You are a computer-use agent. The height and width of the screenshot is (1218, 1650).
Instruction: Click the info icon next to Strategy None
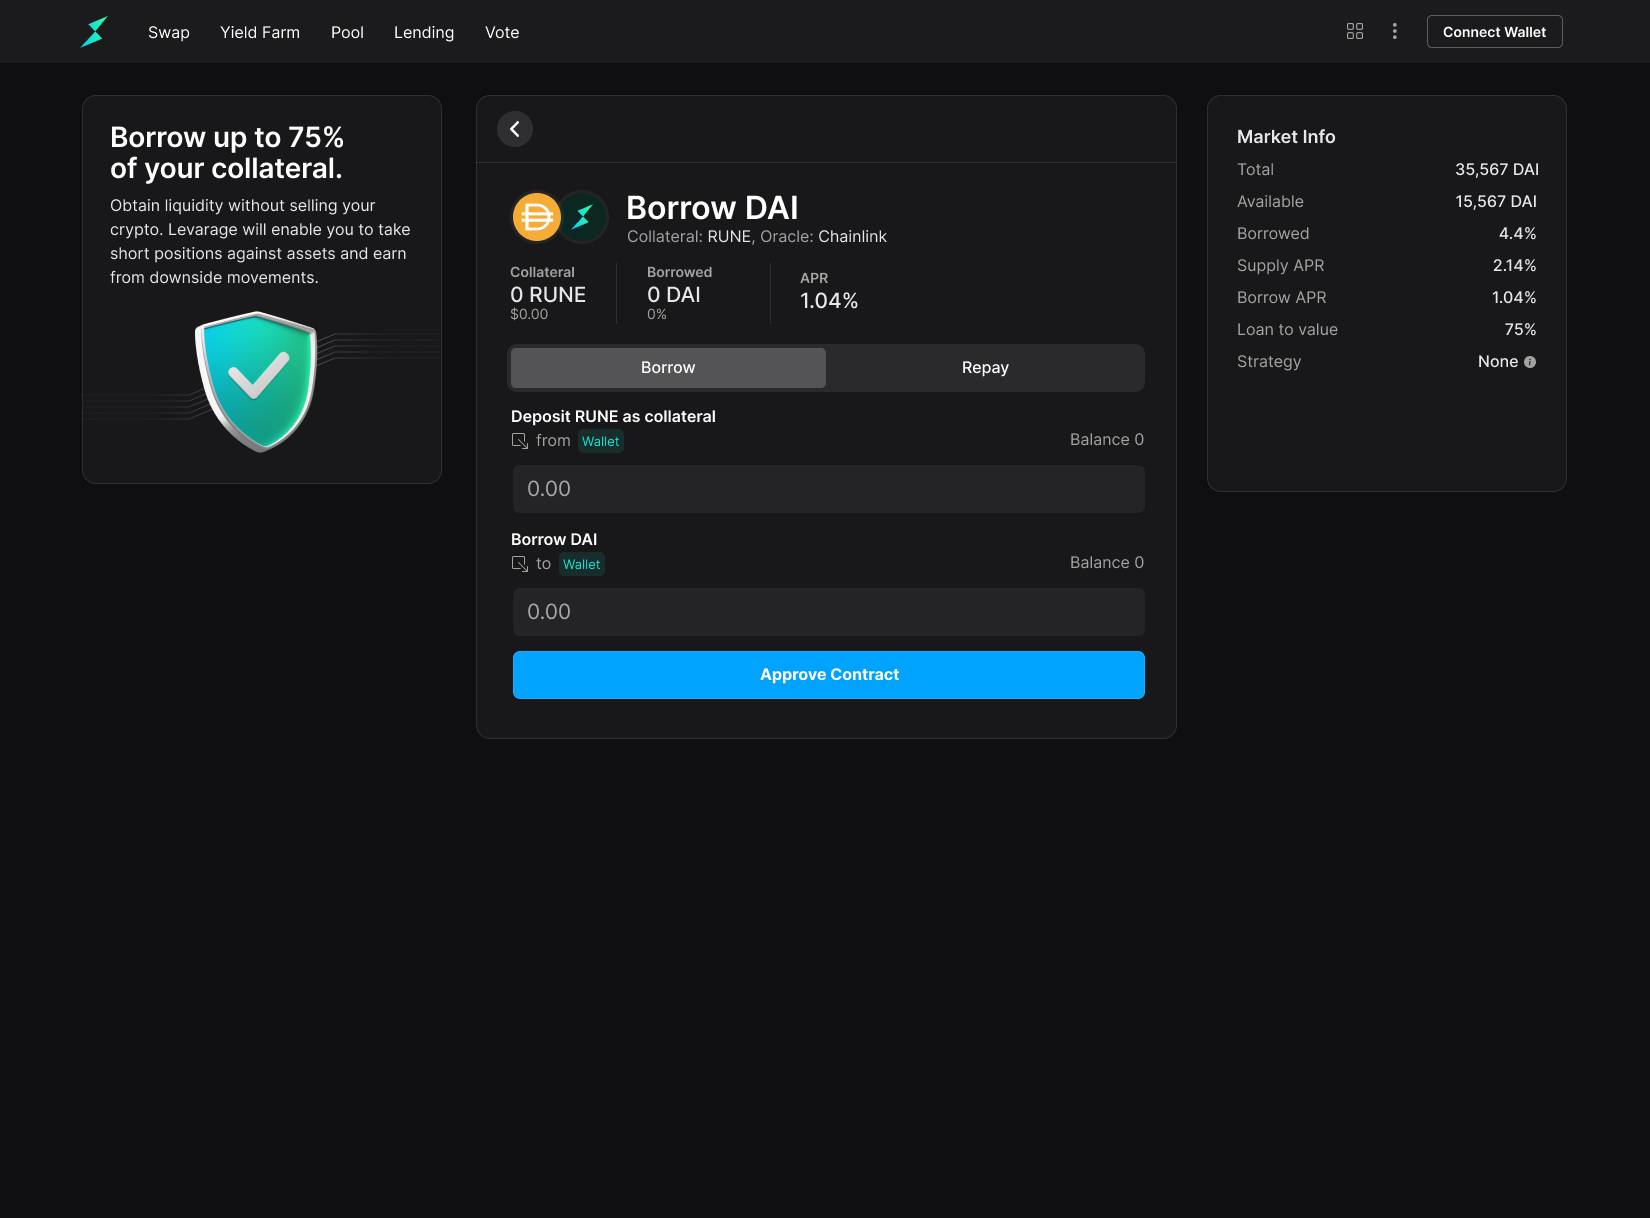click(1529, 362)
